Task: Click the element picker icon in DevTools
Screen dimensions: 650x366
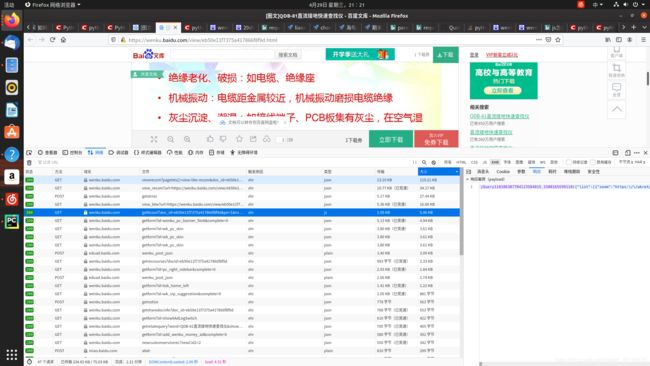Action: 29,153
